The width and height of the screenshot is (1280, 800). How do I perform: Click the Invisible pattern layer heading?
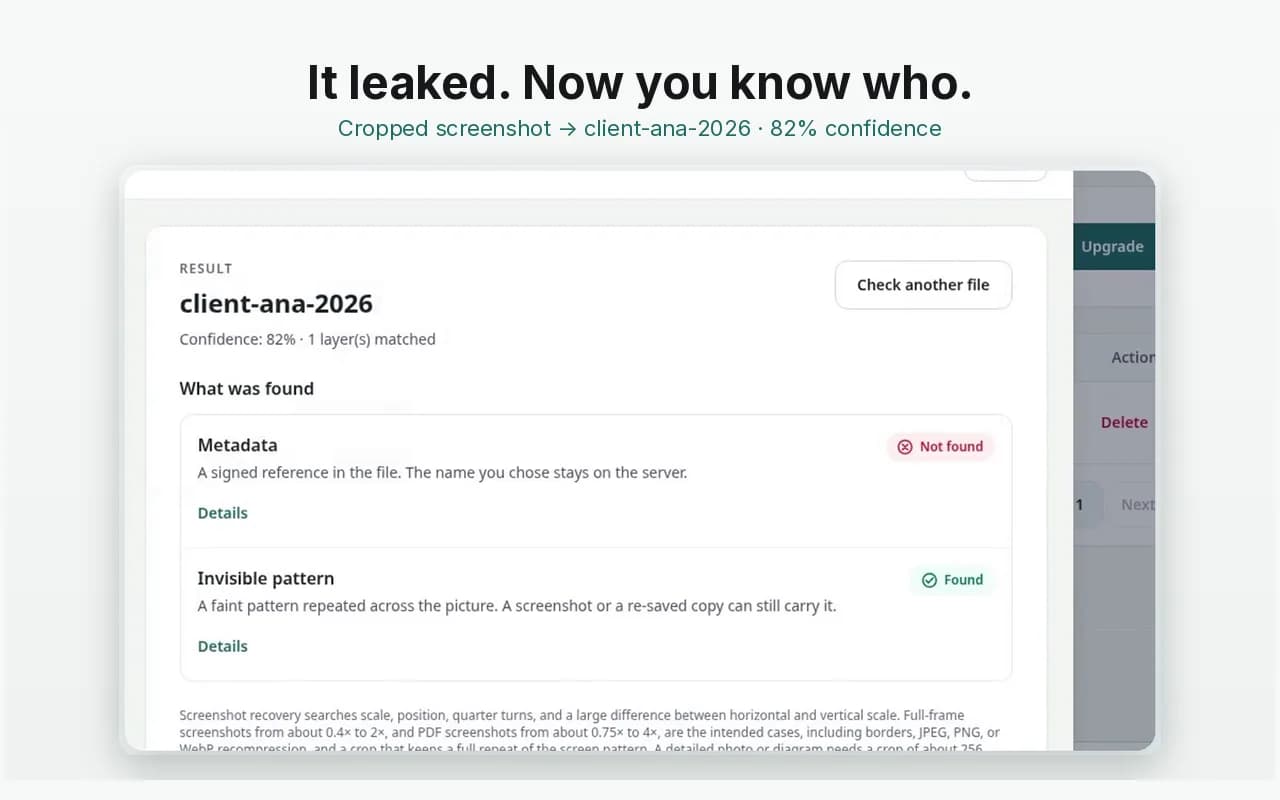point(265,578)
